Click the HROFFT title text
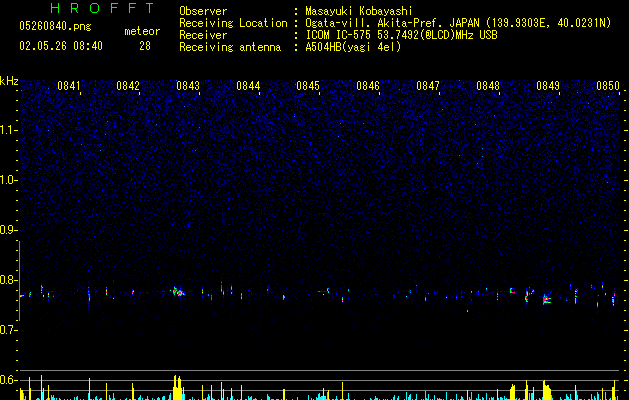 (102, 8)
